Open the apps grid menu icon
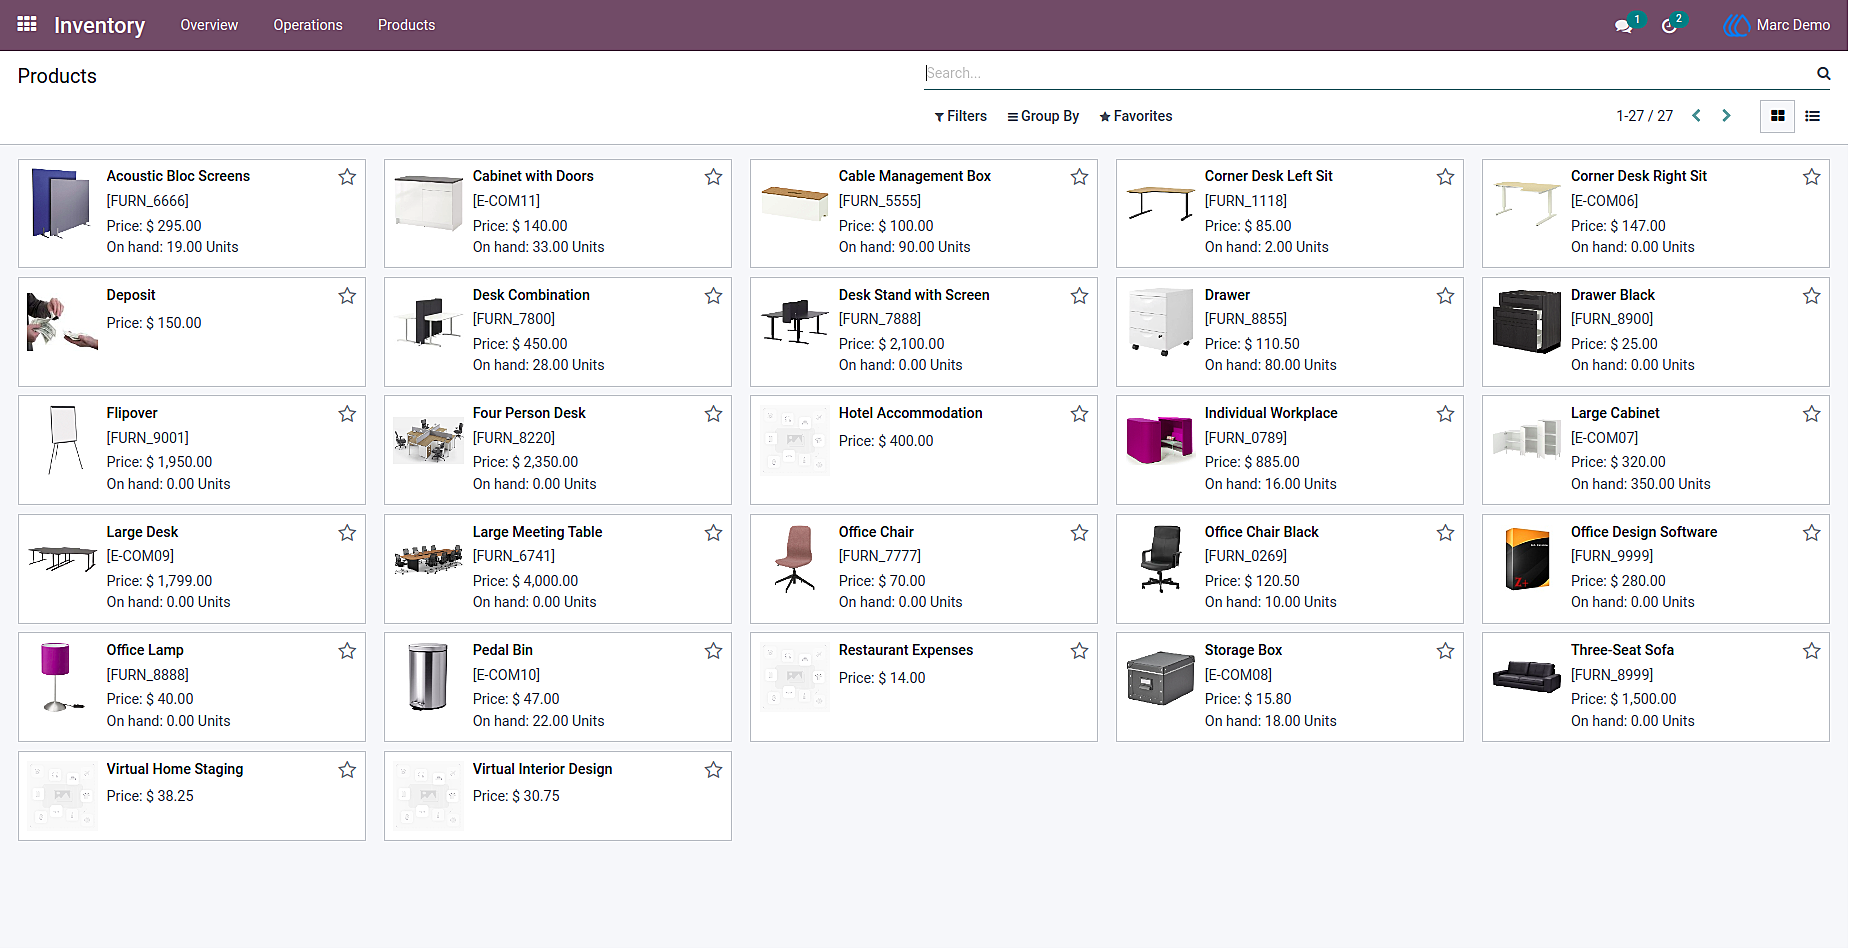 [x=27, y=24]
